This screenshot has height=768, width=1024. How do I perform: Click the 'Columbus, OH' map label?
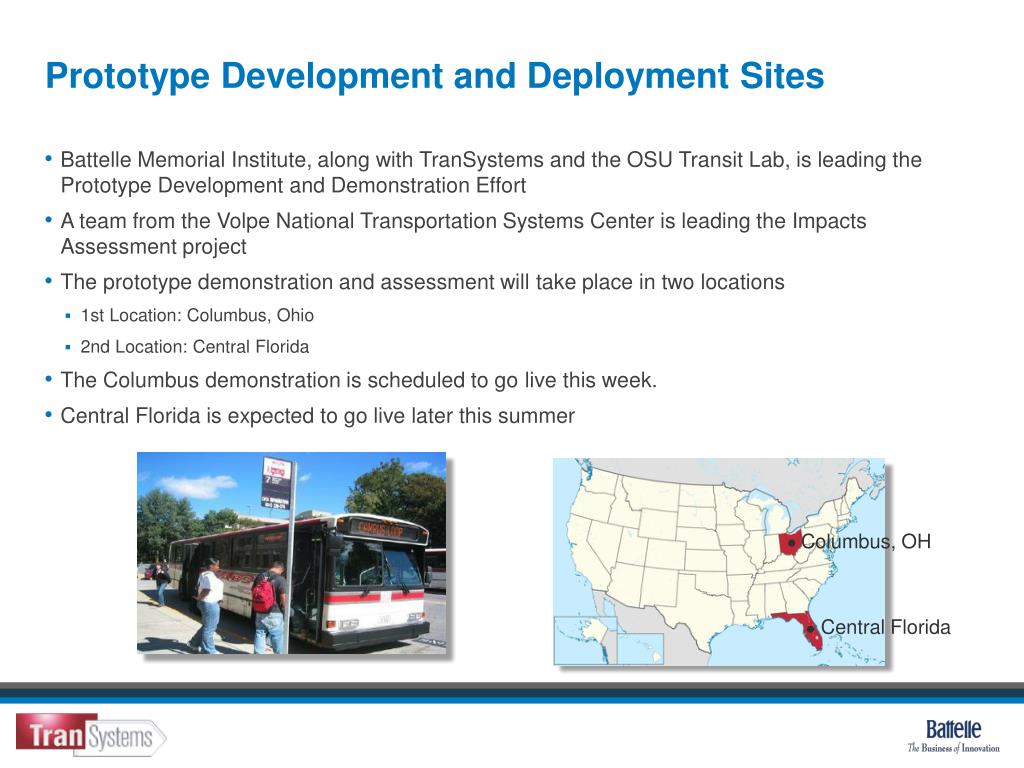click(866, 541)
